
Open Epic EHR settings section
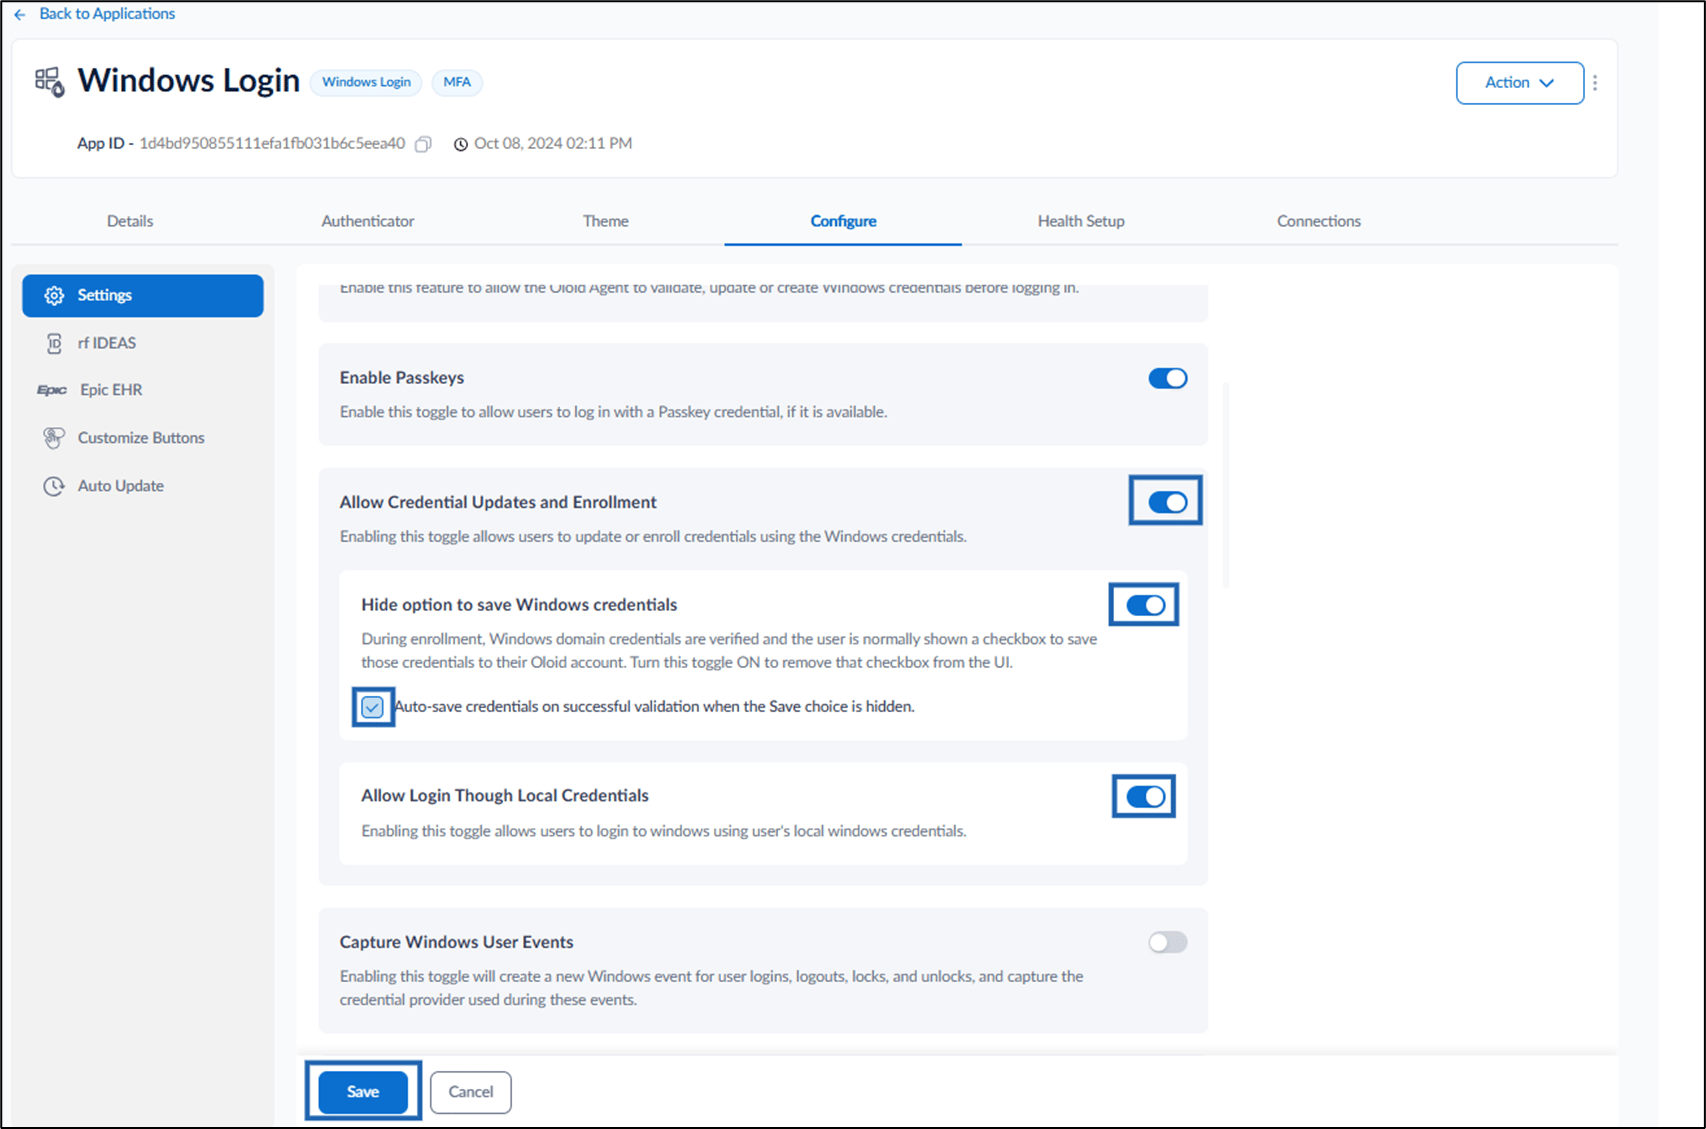pyautogui.click(x=143, y=390)
